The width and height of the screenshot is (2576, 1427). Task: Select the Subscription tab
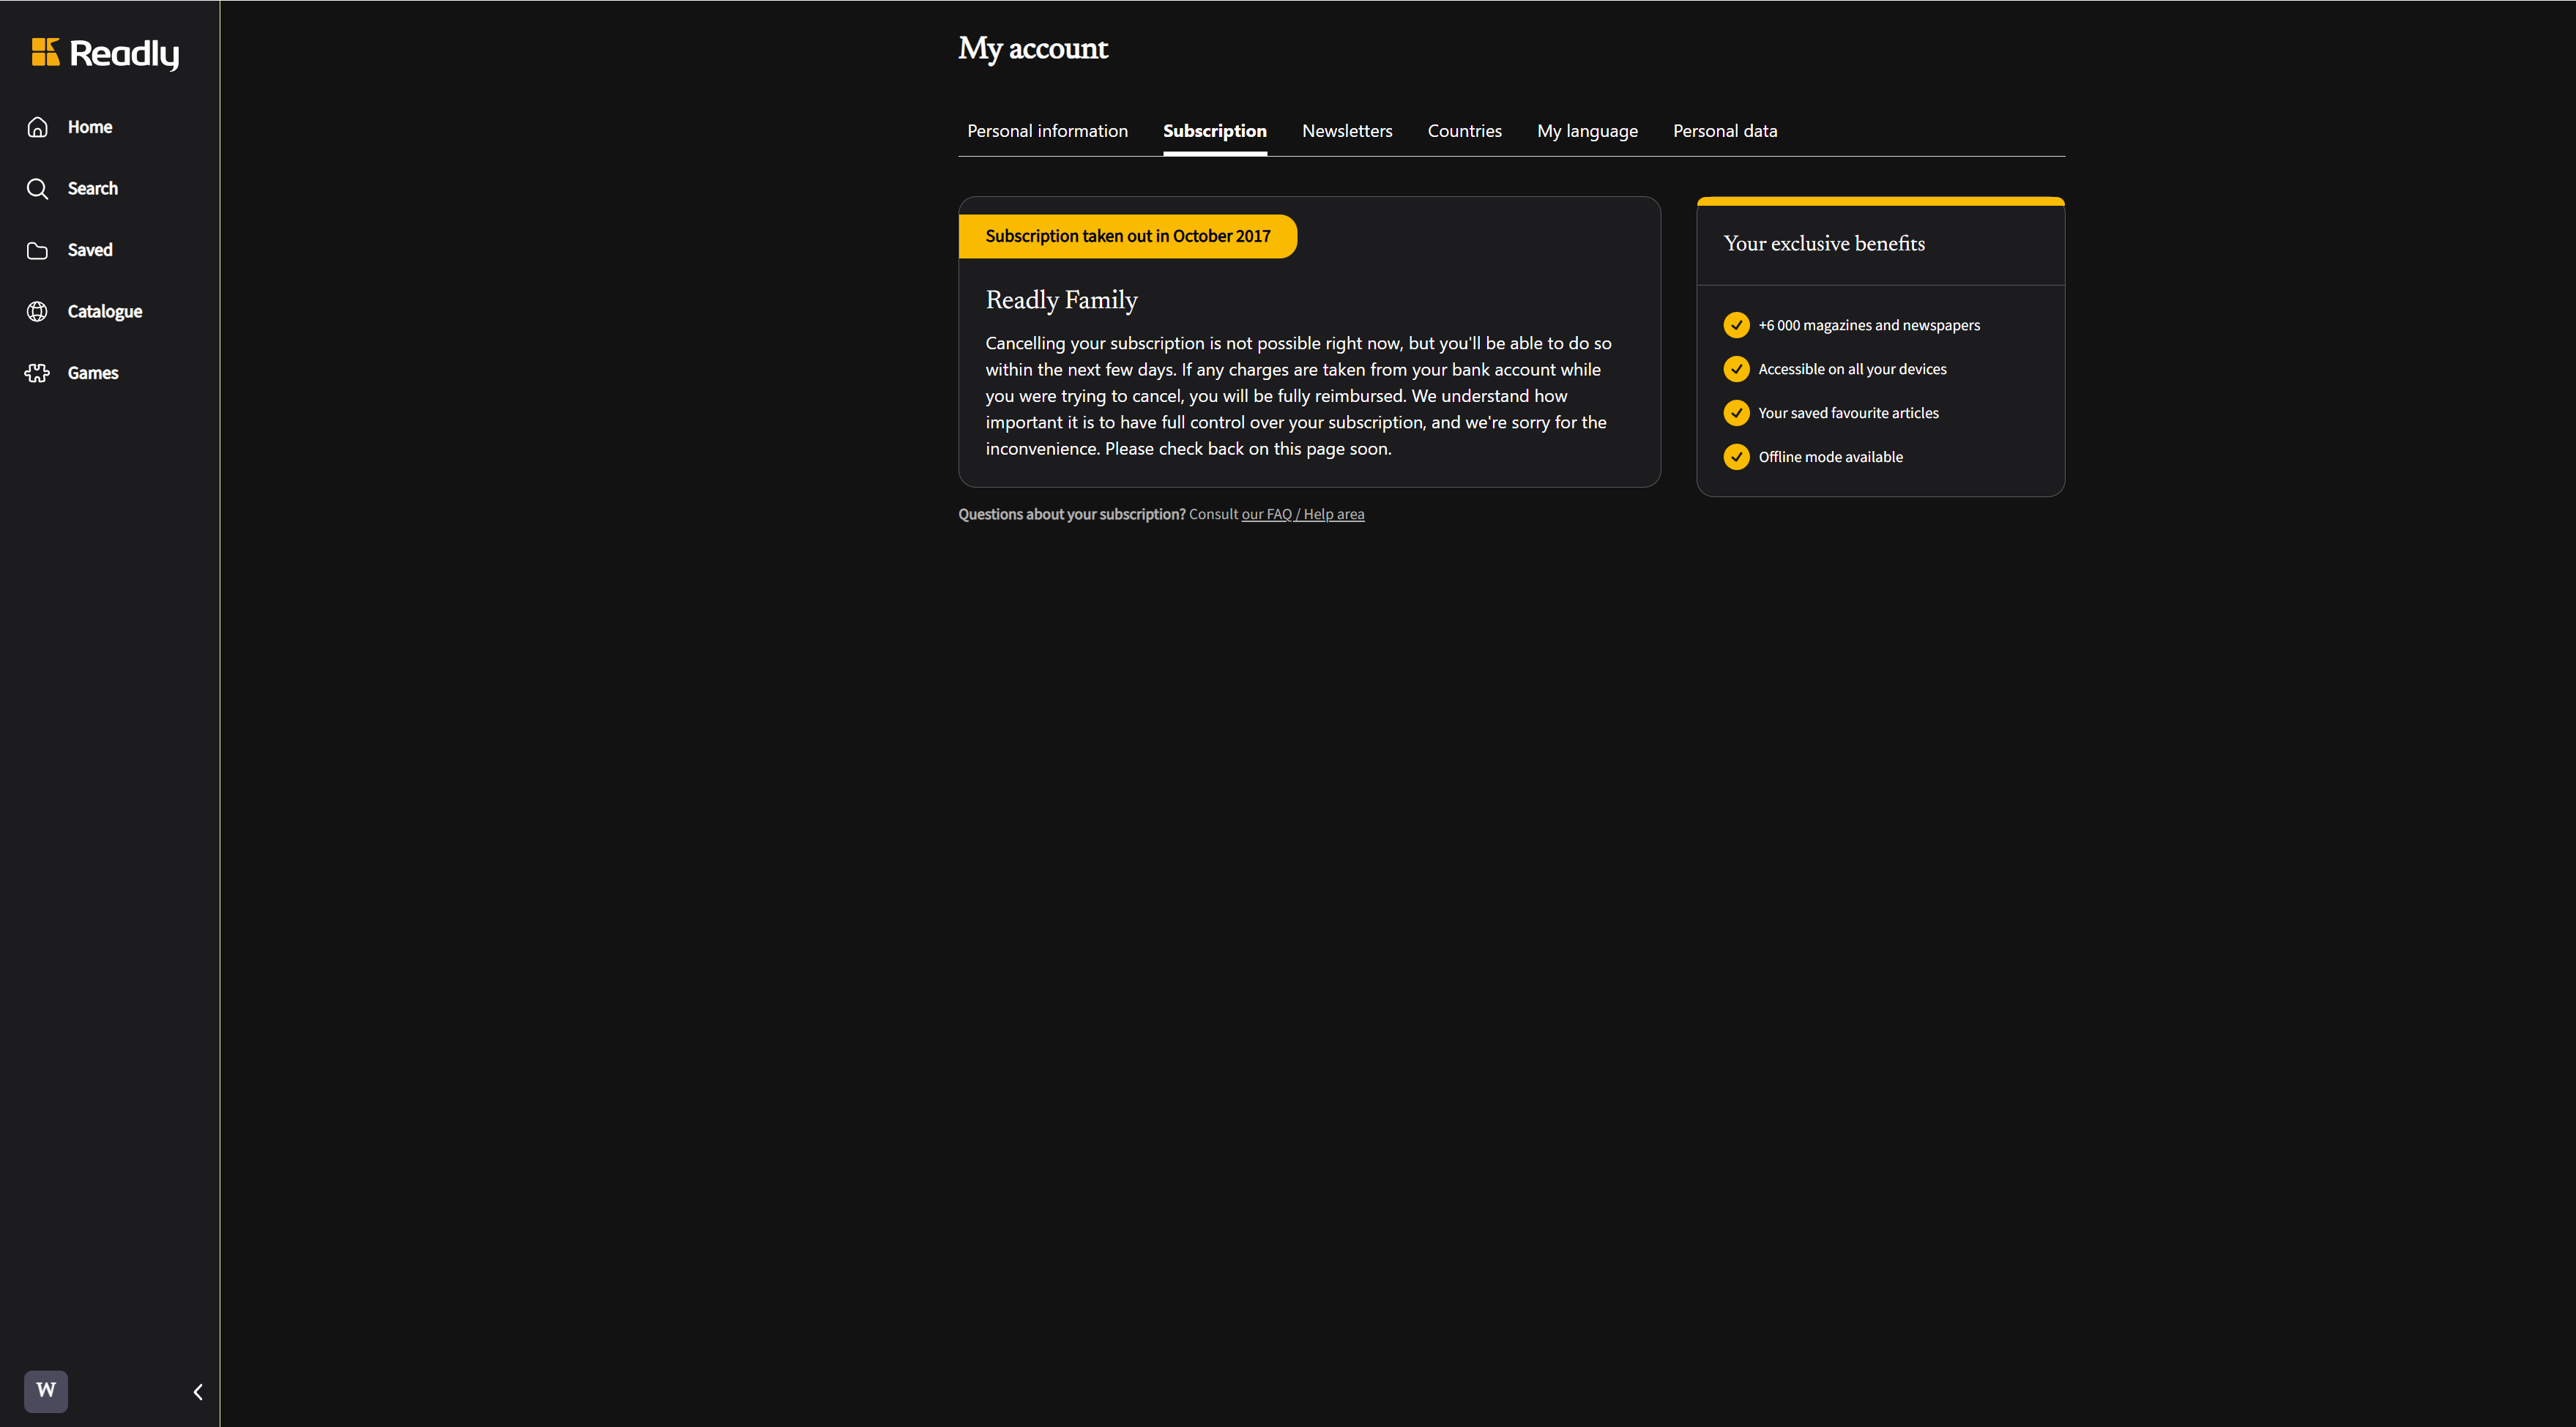1214,131
